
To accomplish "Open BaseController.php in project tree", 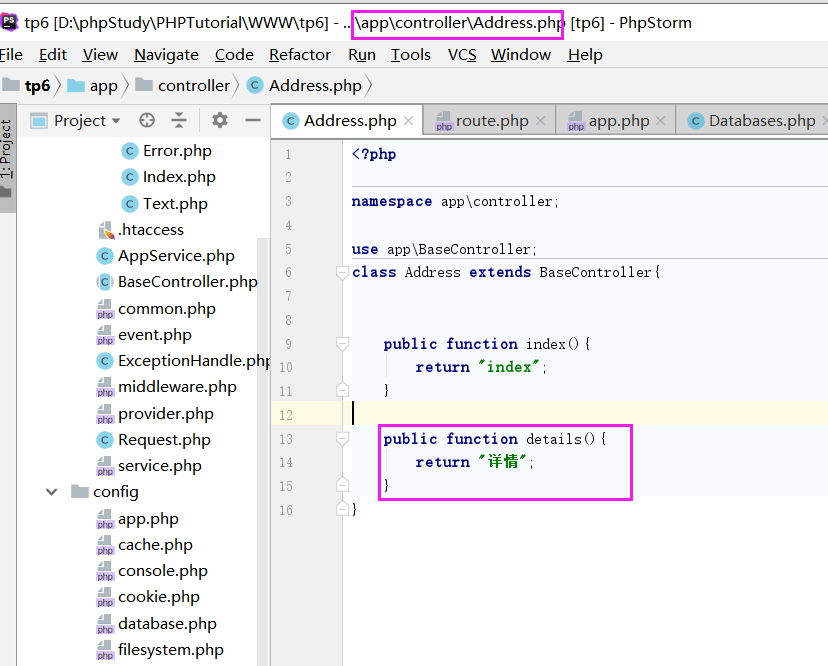I will coord(187,282).
